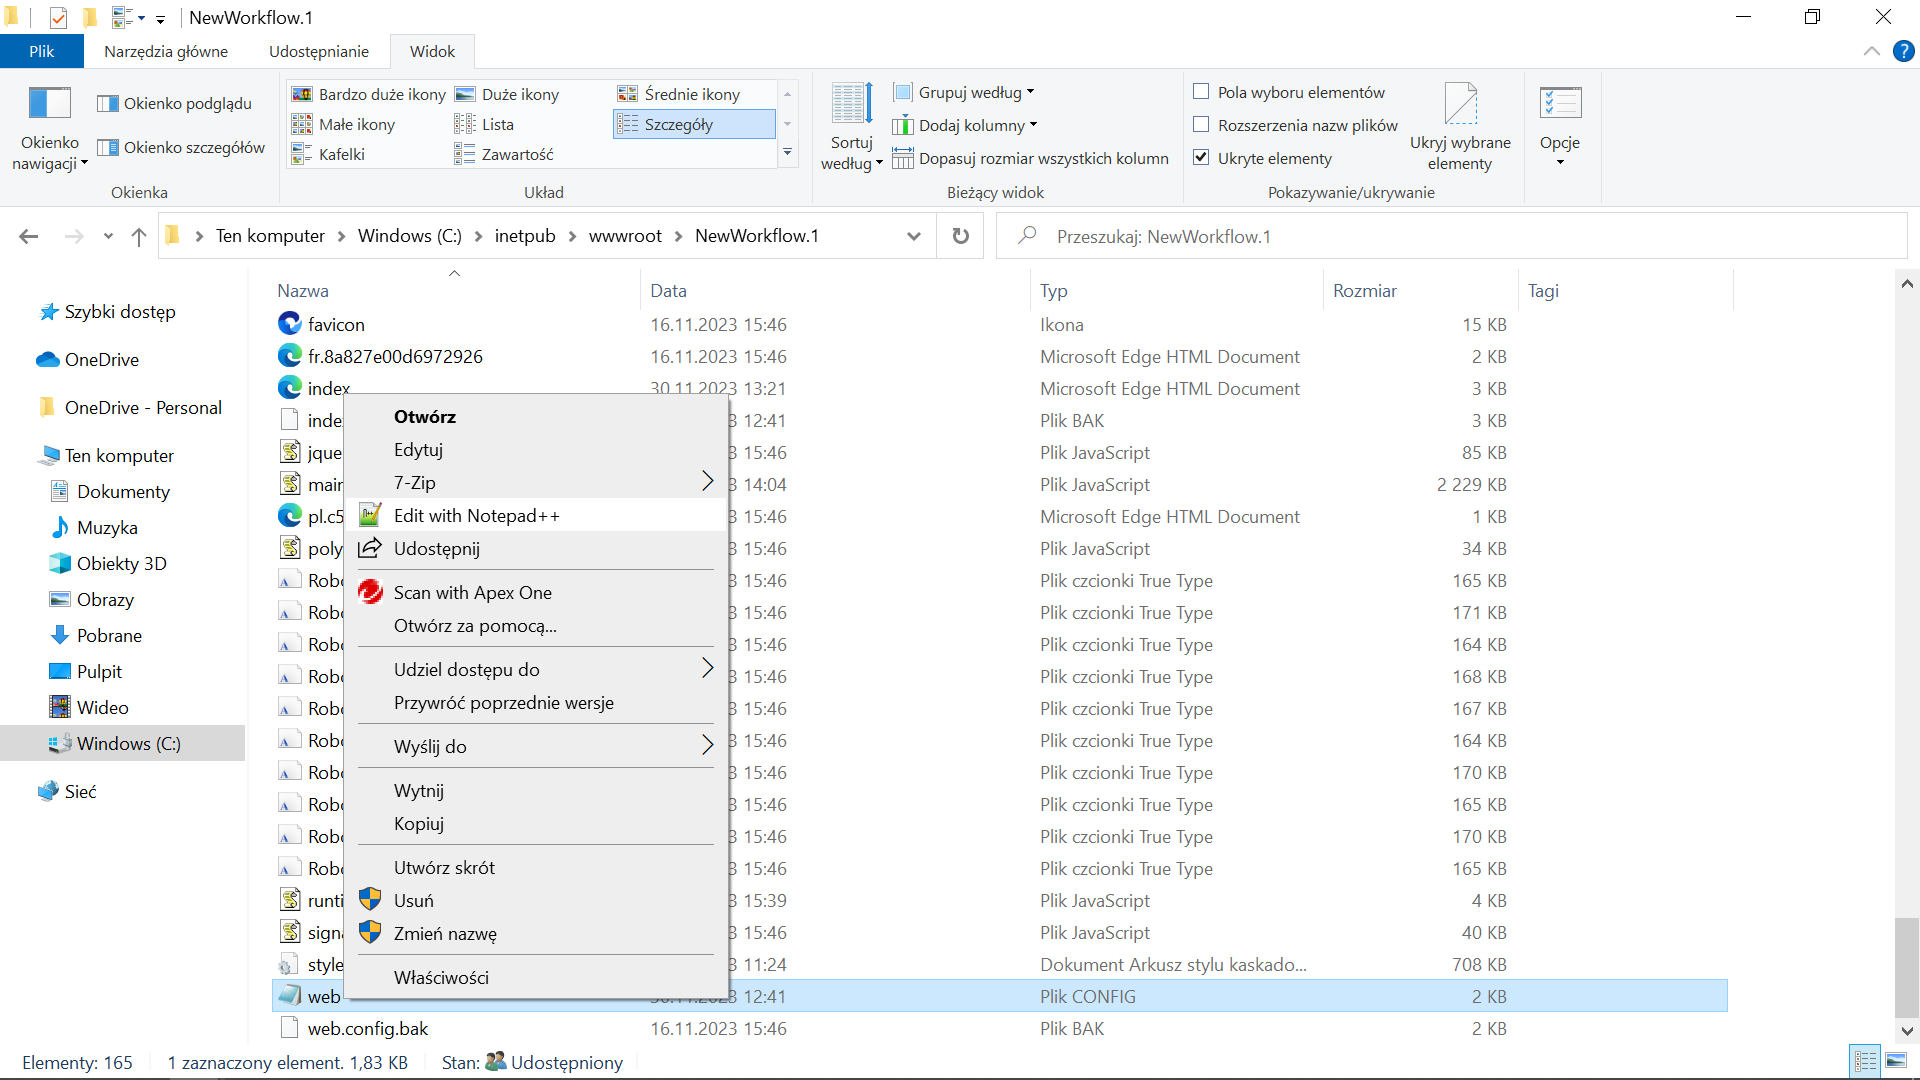Open recent locations dropdown arrow
The image size is (1920, 1080).
(108, 236)
